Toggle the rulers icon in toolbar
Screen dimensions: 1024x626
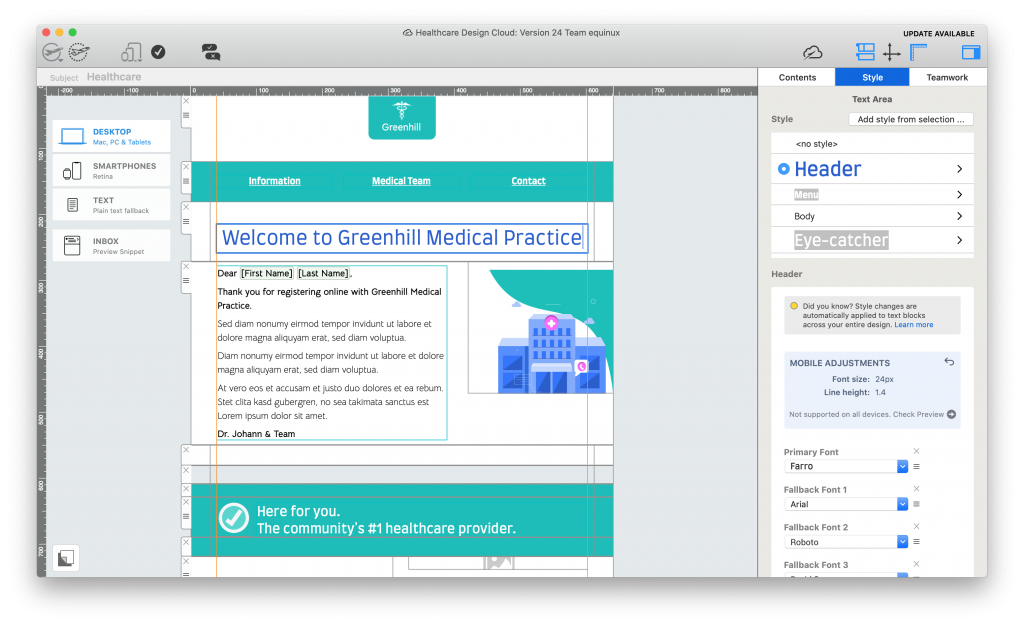(x=919, y=52)
